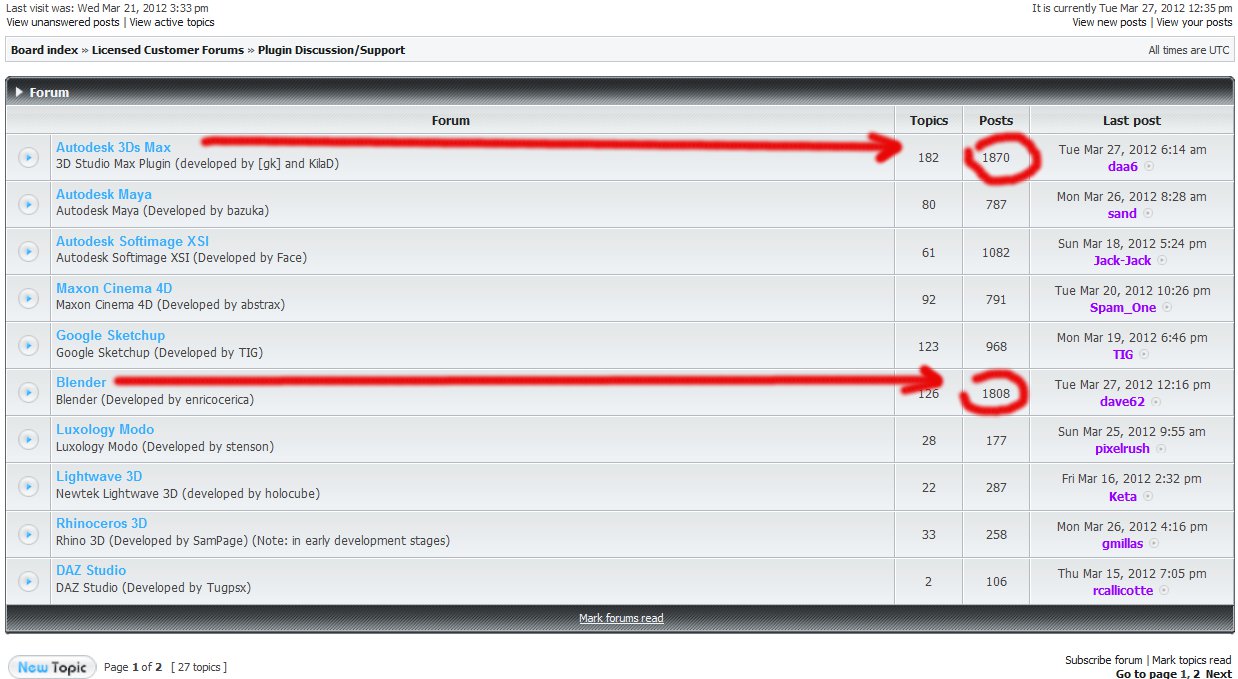Click forum status icon beside Autodesk Softimage XSI
Viewport: 1238px width, 679px height.
point(28,251)
